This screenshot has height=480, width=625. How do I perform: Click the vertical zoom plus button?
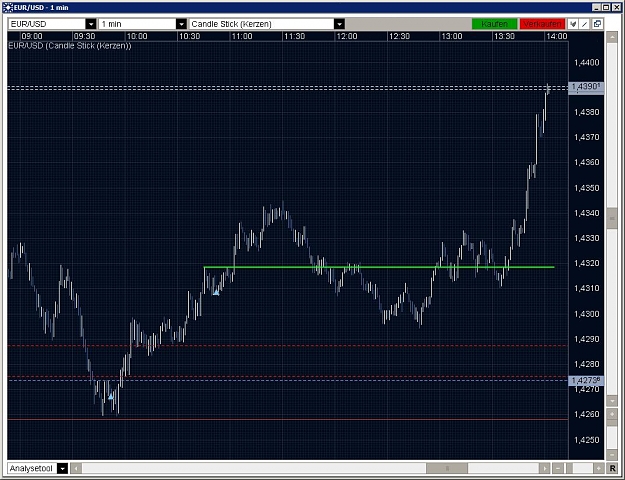click(x=612, y=415)
